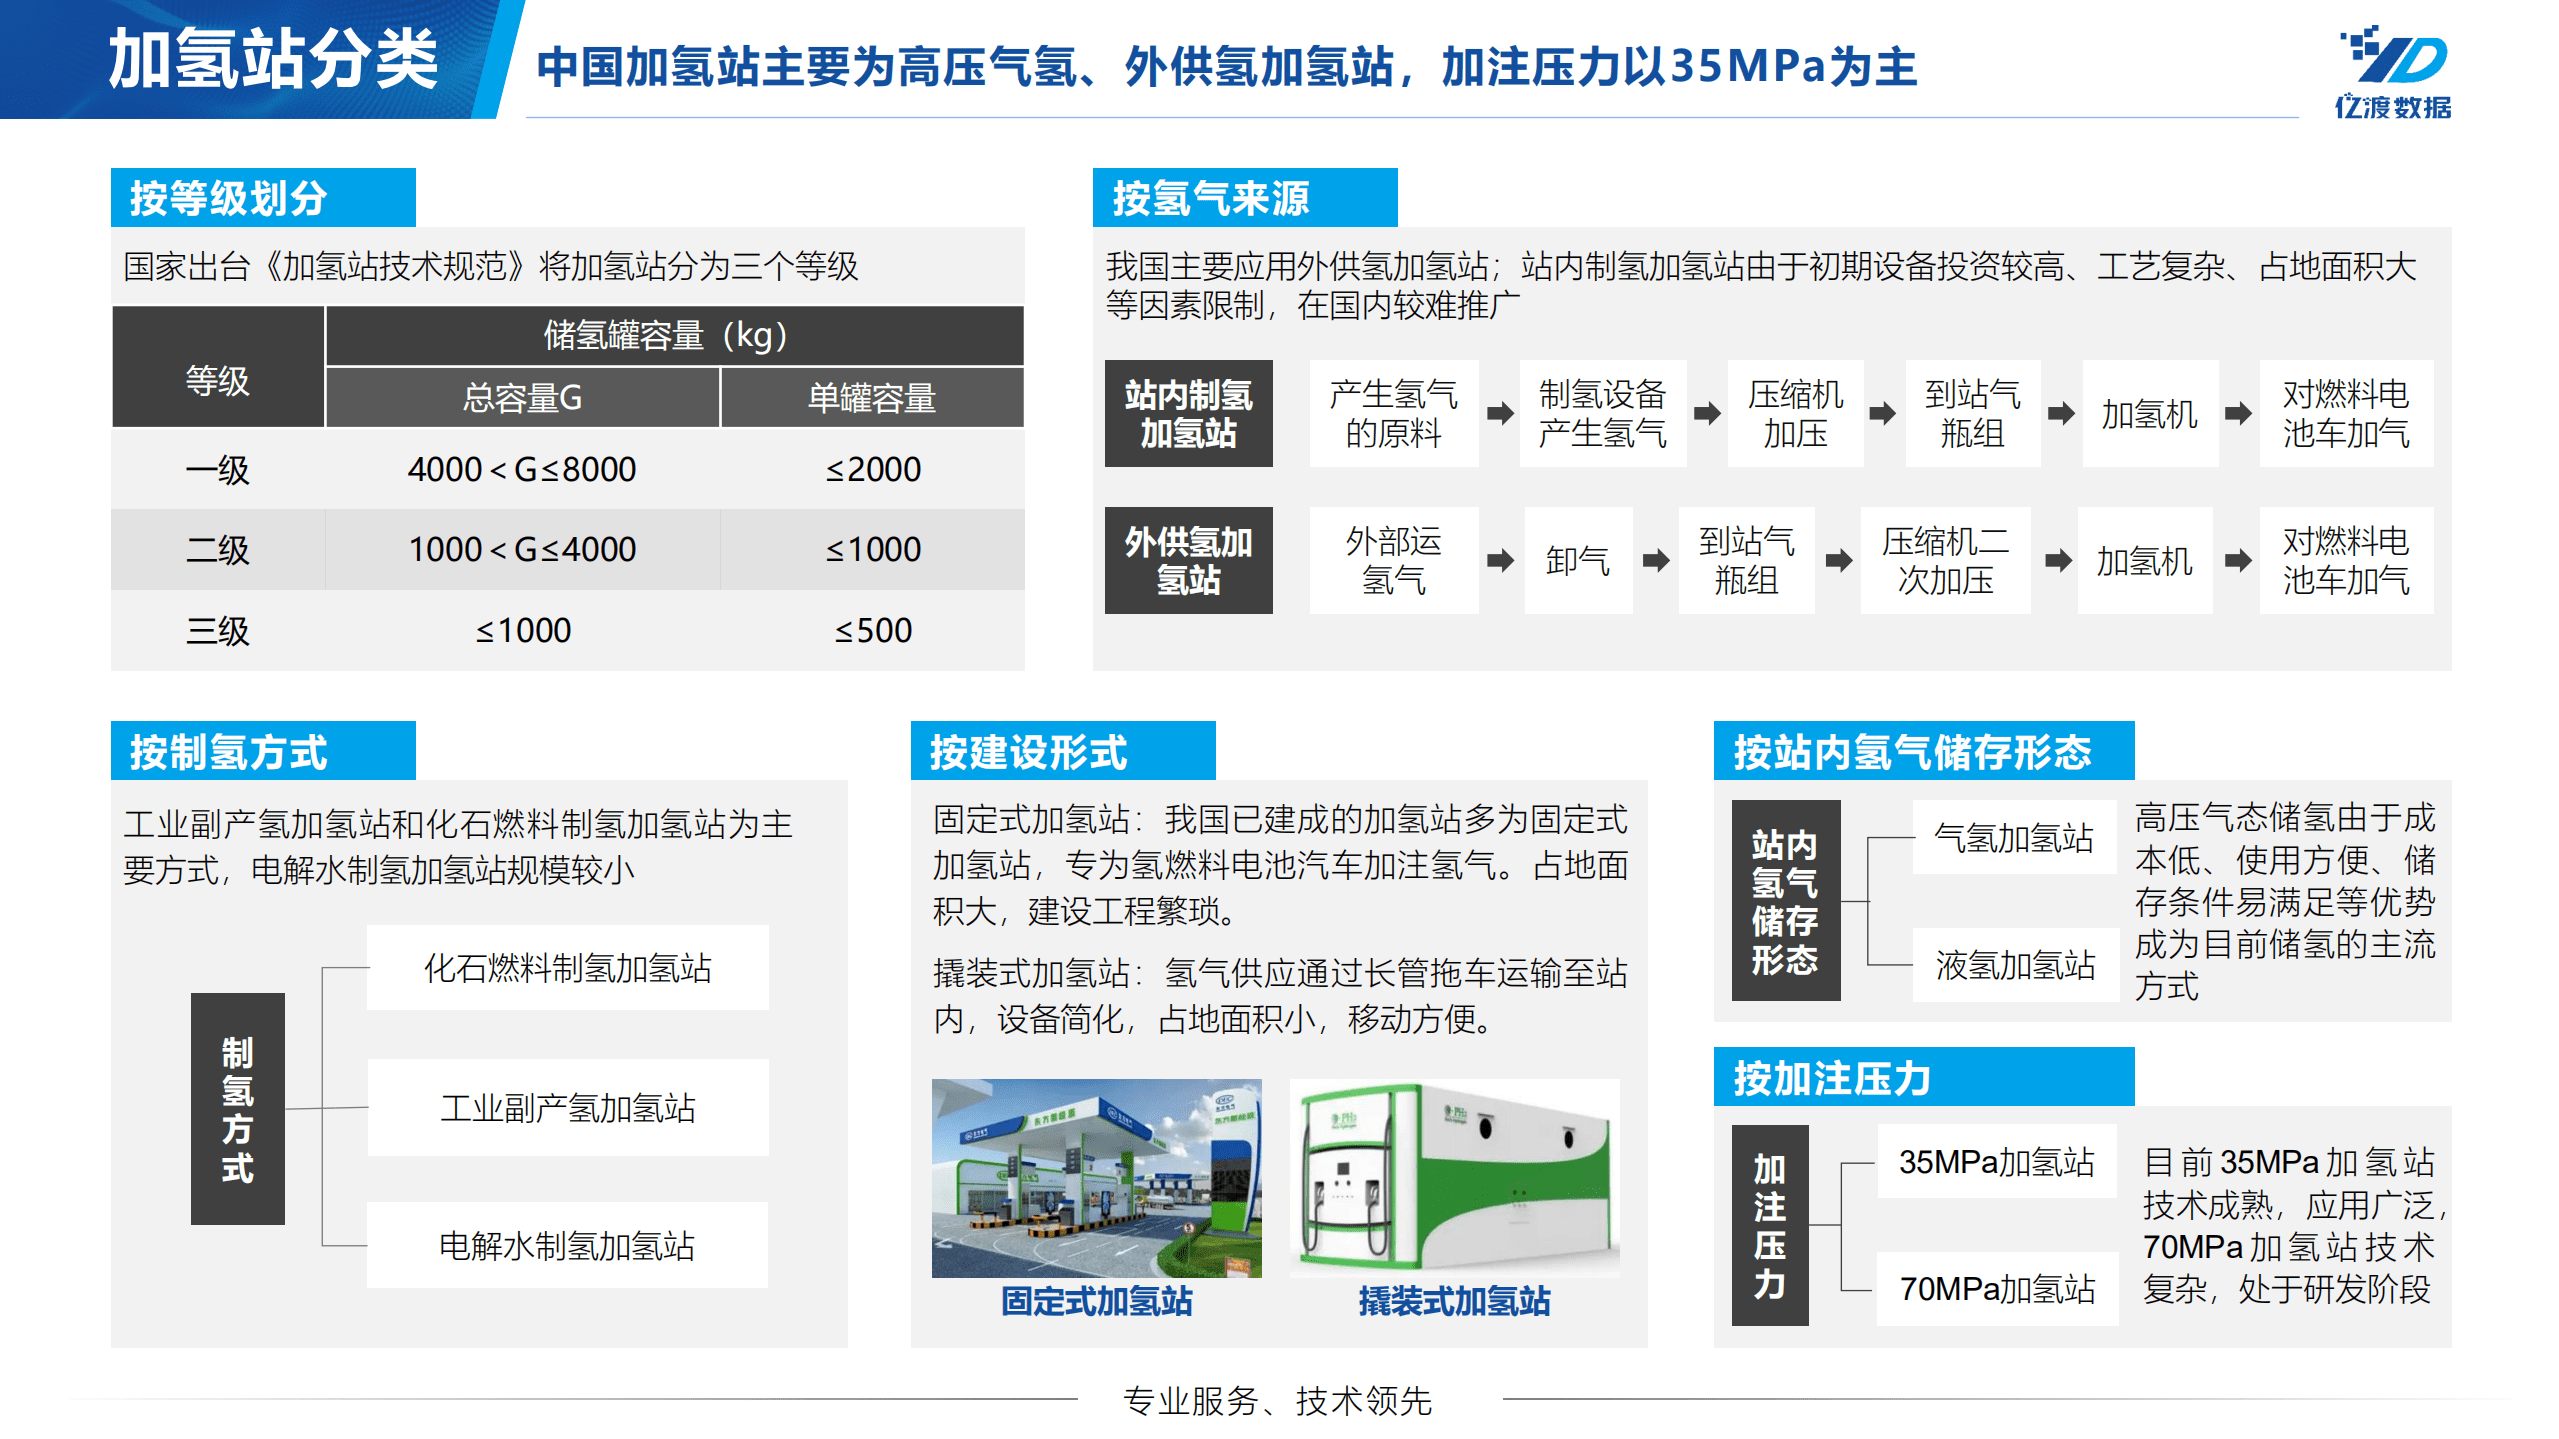Select the 到站气瓶组 step
Viewport: 2559px width, 1439px height.
tap(1972, 414)
